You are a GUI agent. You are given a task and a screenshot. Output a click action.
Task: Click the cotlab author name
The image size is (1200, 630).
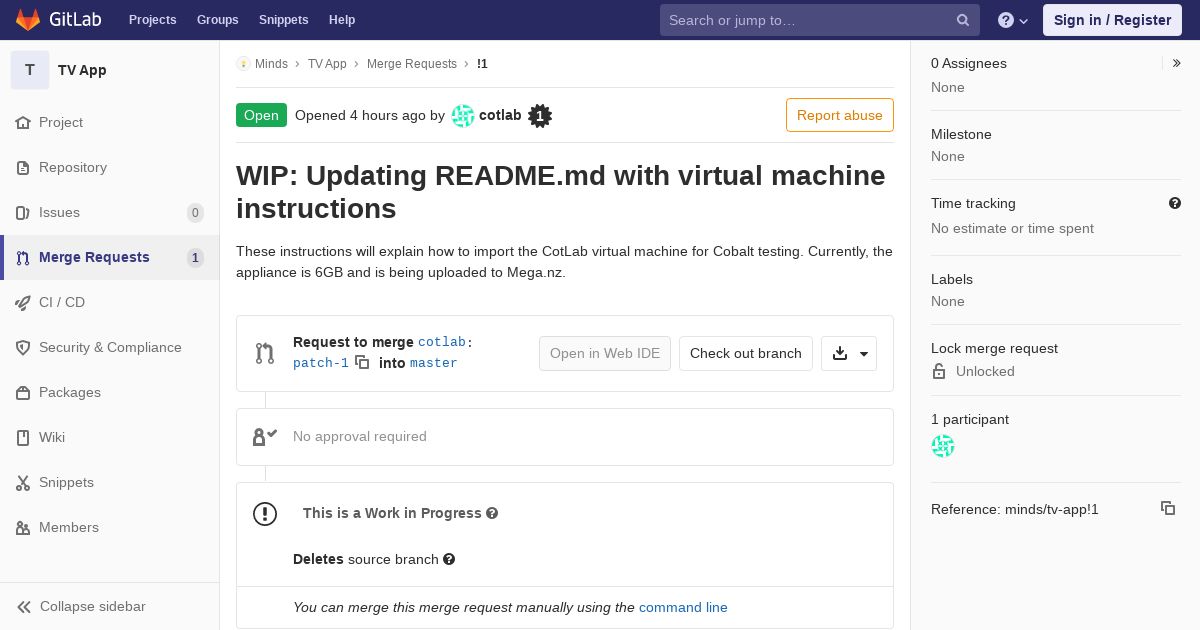pos(500,115)
